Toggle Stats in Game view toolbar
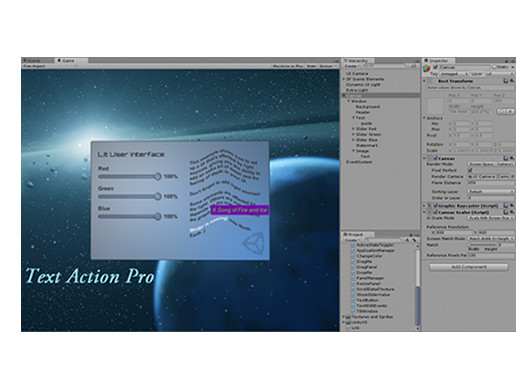The height and width of the screenshot is (389, 516). click(311, 66)
